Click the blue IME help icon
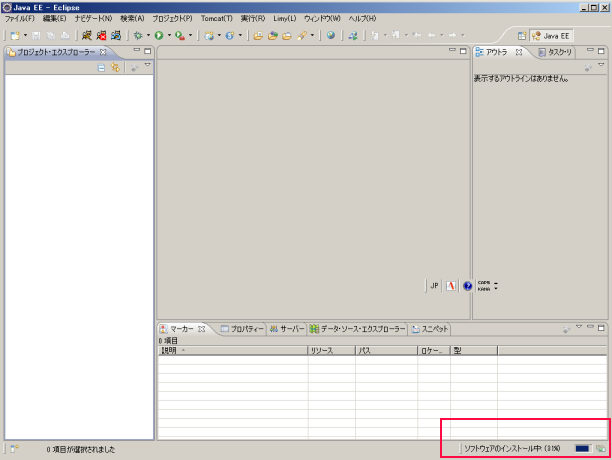 tap(468, 286)
